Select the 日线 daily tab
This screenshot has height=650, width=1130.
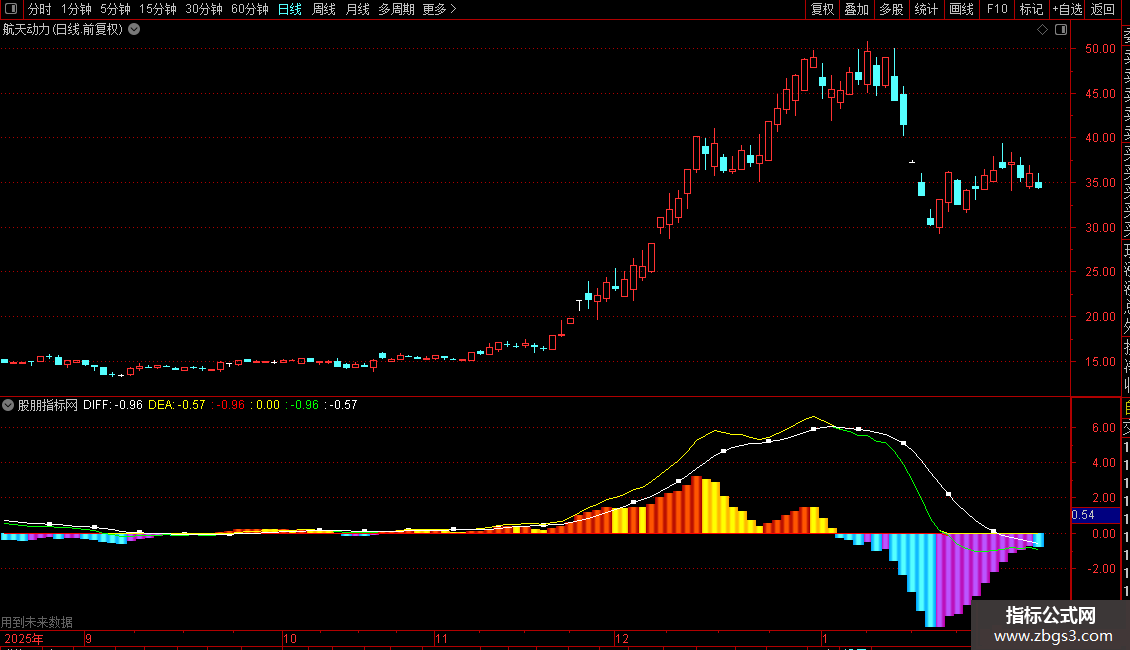(x=290, y=9)
